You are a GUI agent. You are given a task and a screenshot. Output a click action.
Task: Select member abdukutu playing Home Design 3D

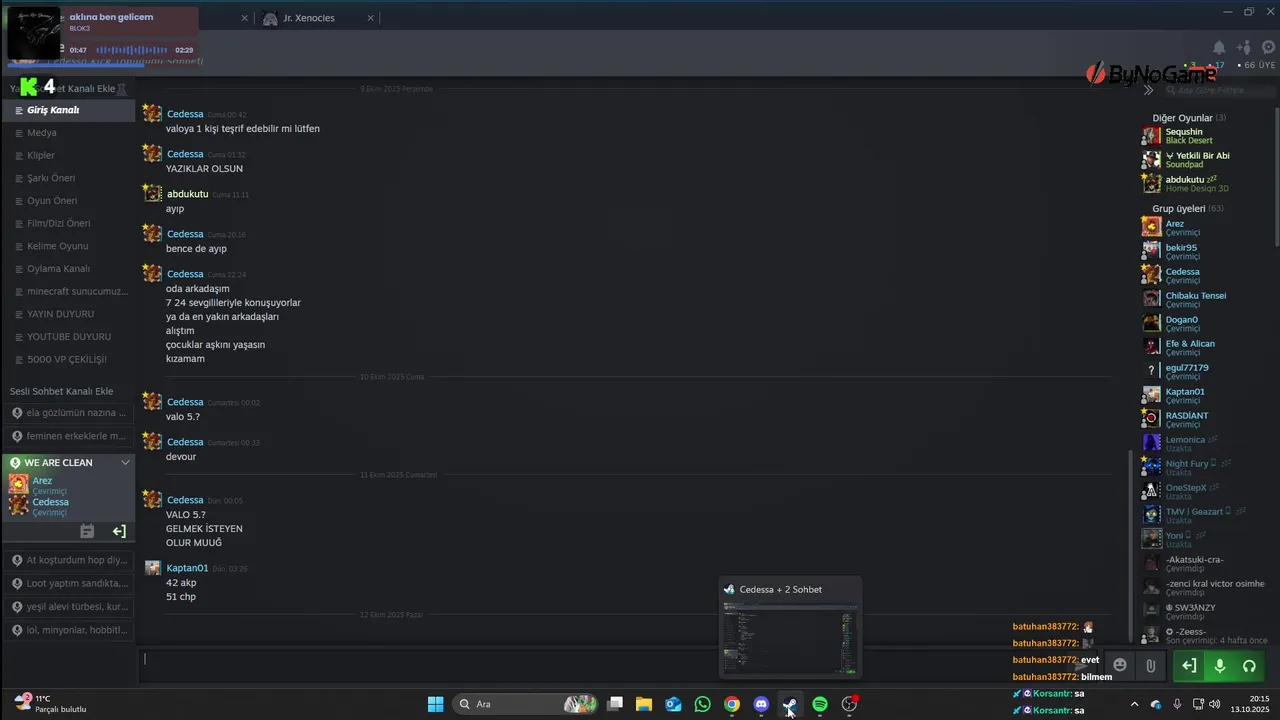click(x=1206, y=184)
